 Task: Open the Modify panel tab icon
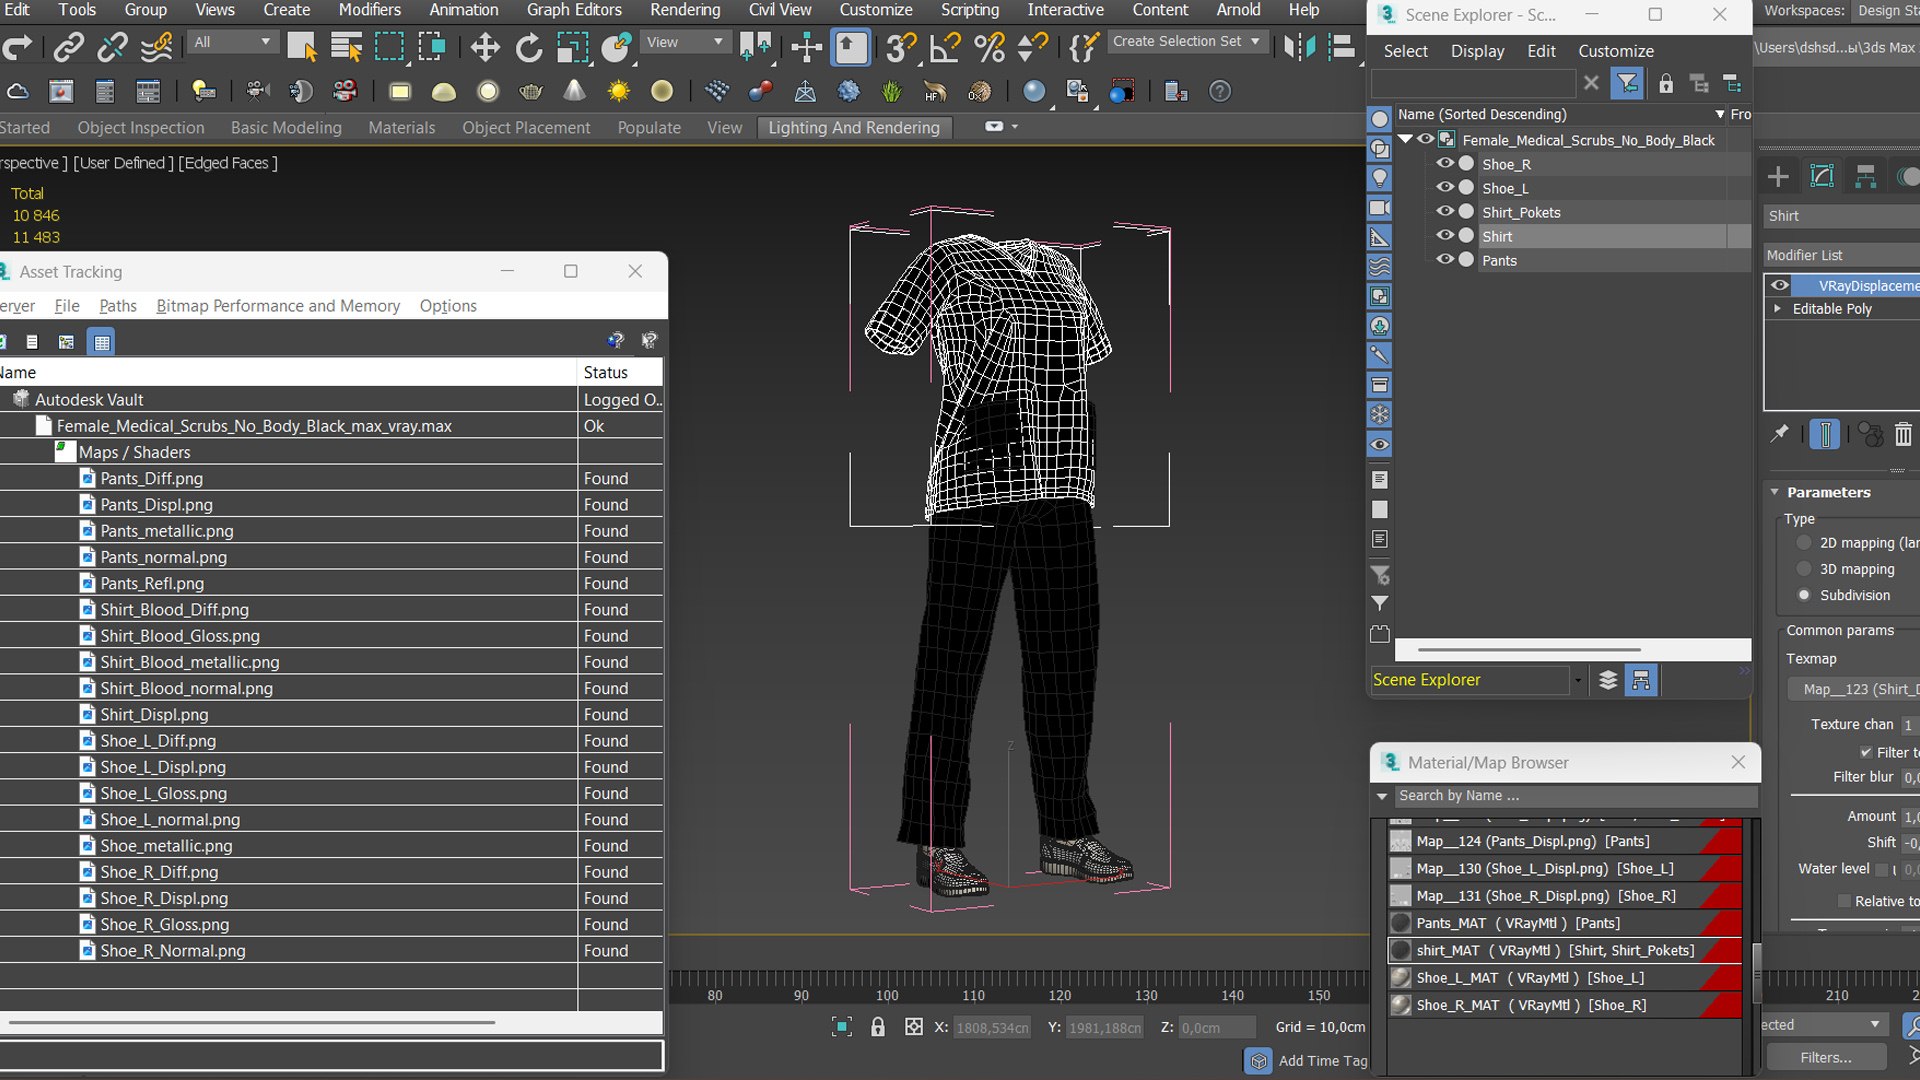pos(1822,177)
